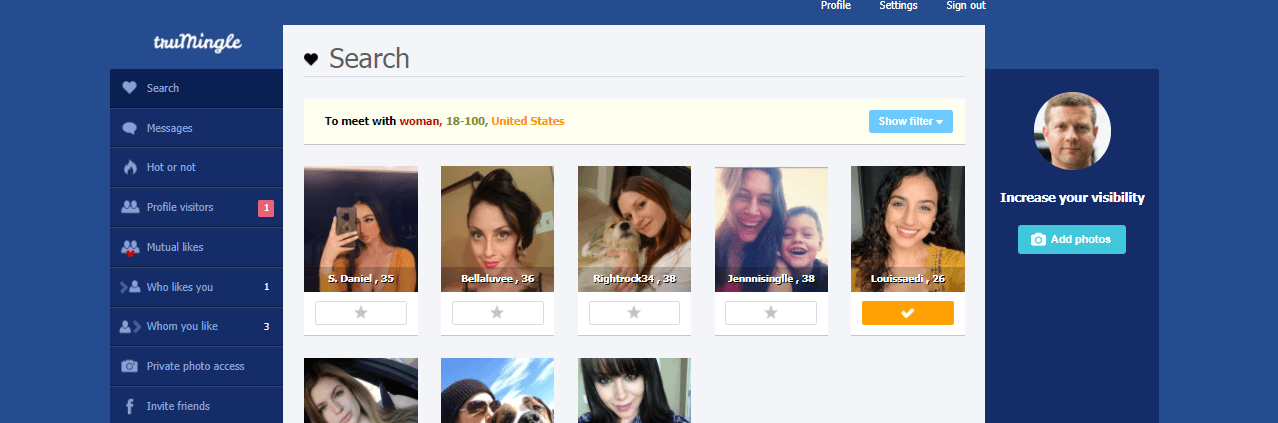1278x423 pixels.
Task: Click the flame icon for Hot or not
Action: (129, 167)
